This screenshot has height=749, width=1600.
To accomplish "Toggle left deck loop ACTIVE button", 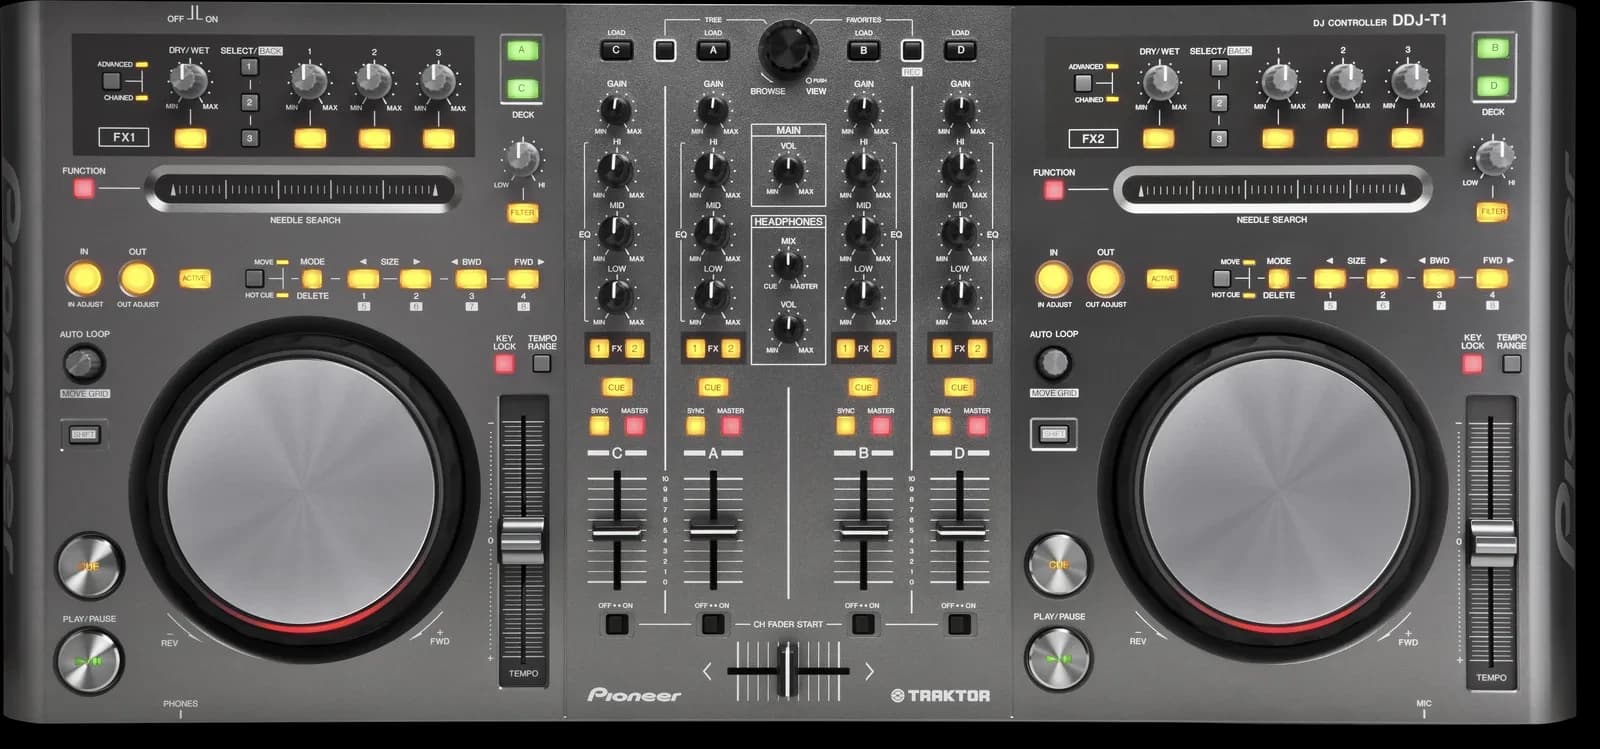I will pos(194,279).
